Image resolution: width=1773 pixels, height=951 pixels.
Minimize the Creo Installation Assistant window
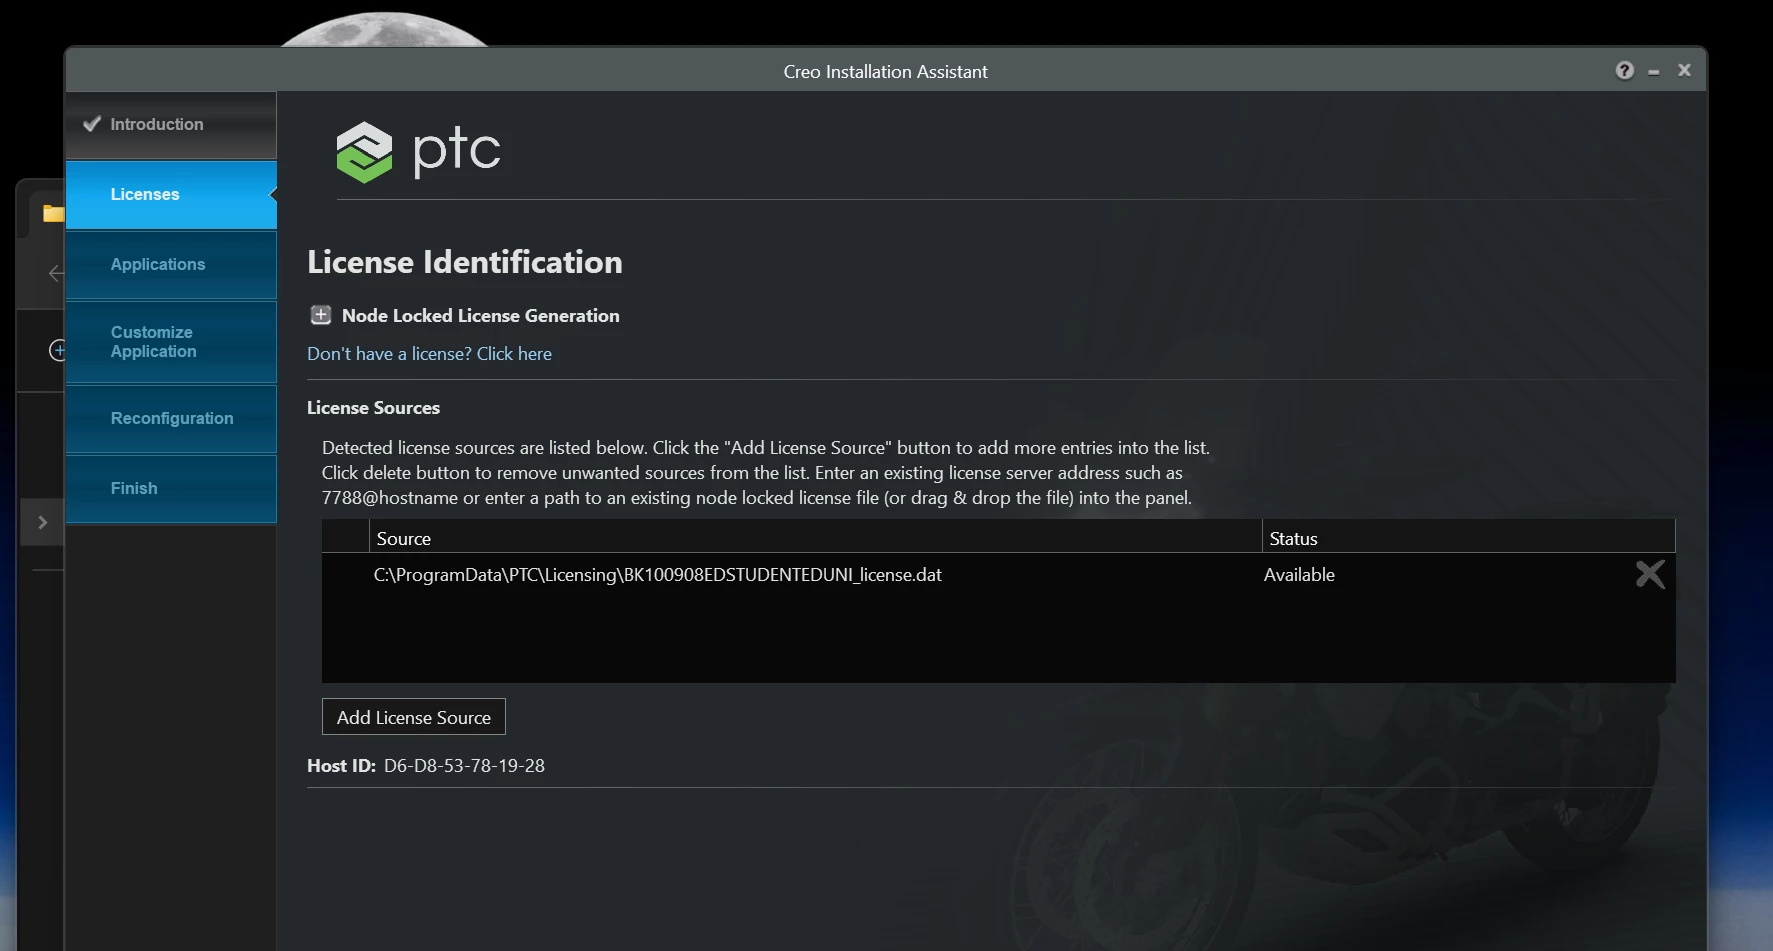1654,71
